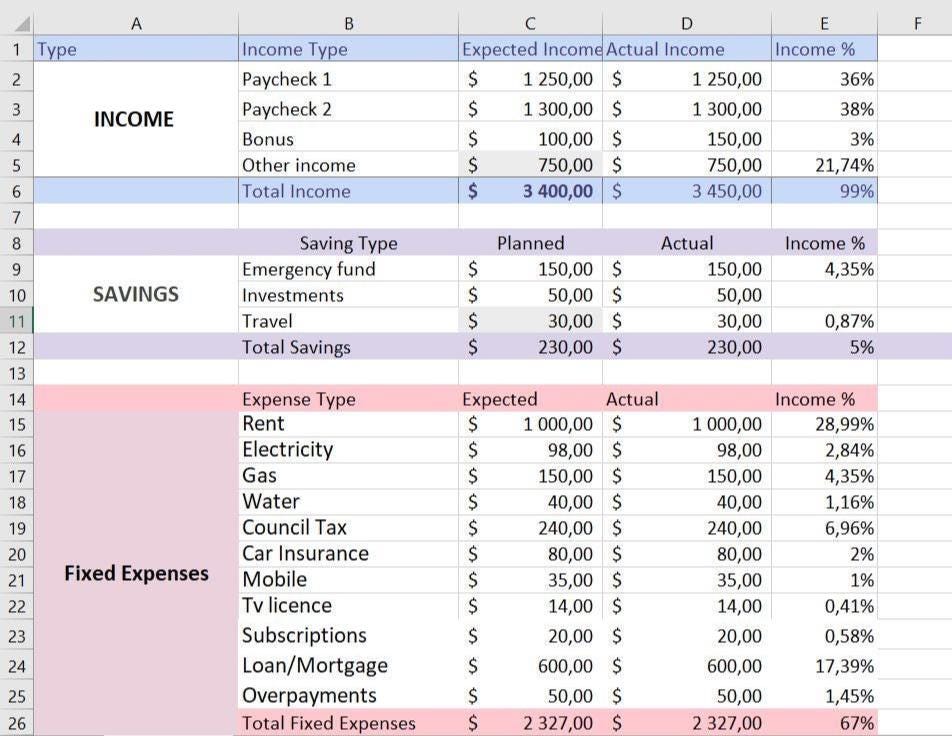Select column B header
Viewport: 952px width, 736px height.
pyautogui.click(x=348, y=23)
